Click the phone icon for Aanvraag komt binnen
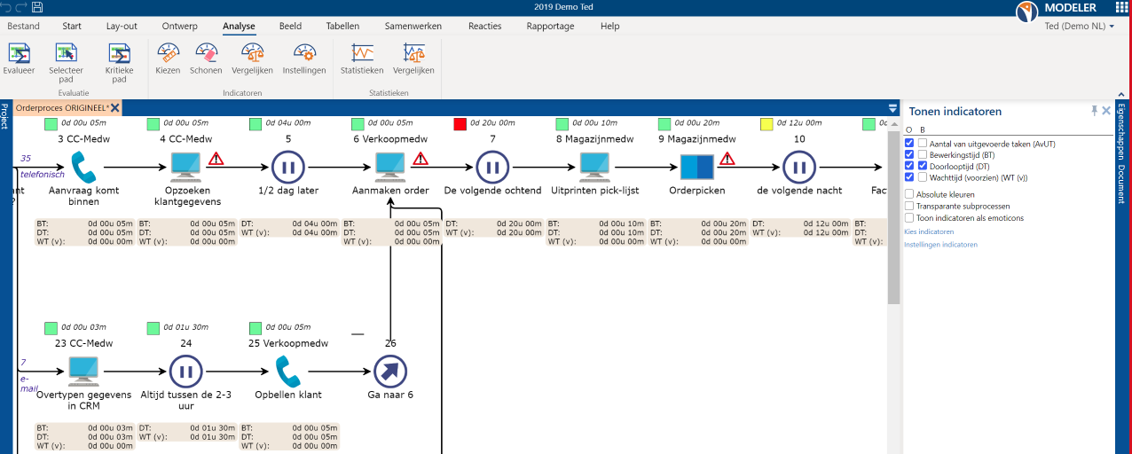This screenshot has height=454, width=1132. tap(83, 165)
